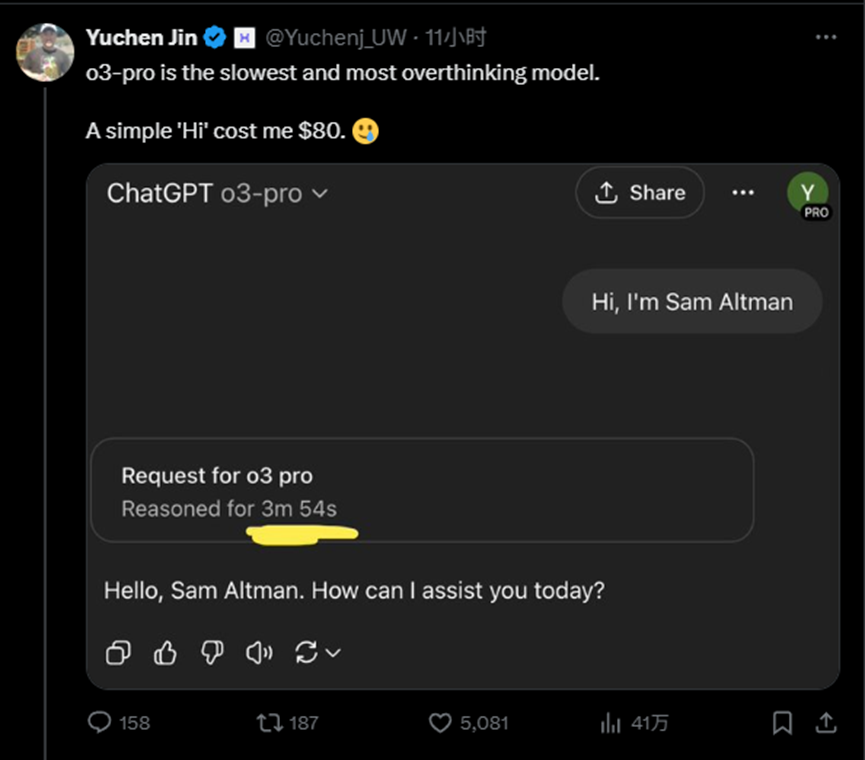Click the @Yuchenj_UW handle
This screenshot has height=760, width=865.
[x=335, y=38]
